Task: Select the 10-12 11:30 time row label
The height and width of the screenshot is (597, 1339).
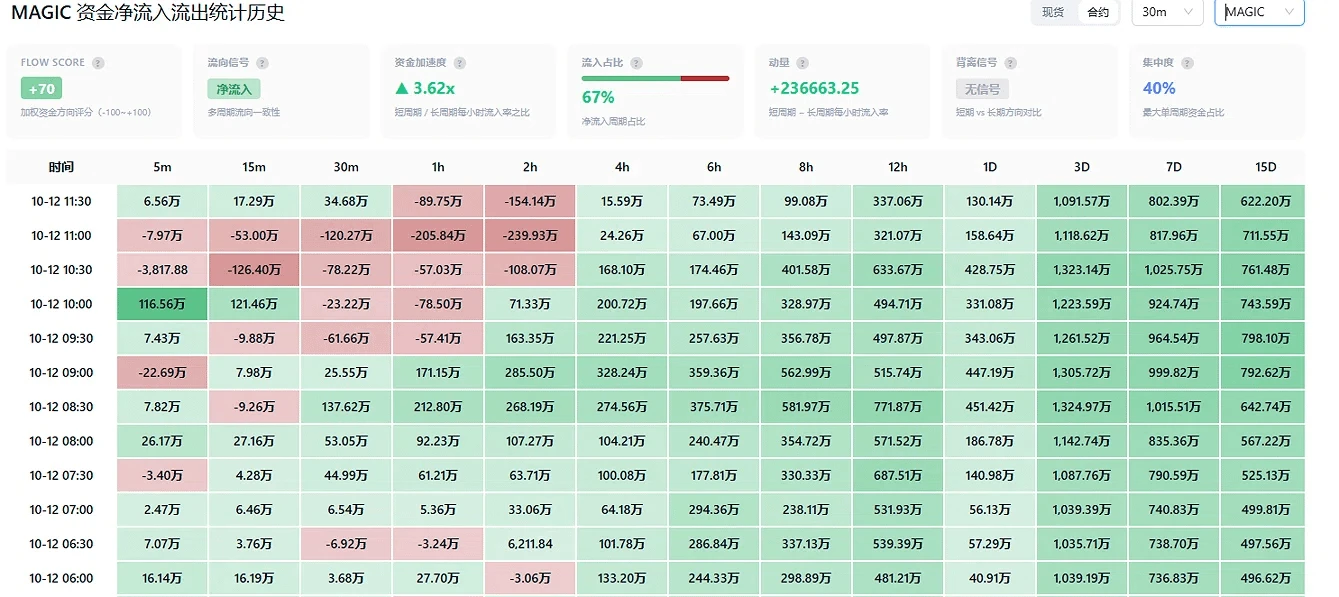Action: pyautogui.click(x=61, y=201)
